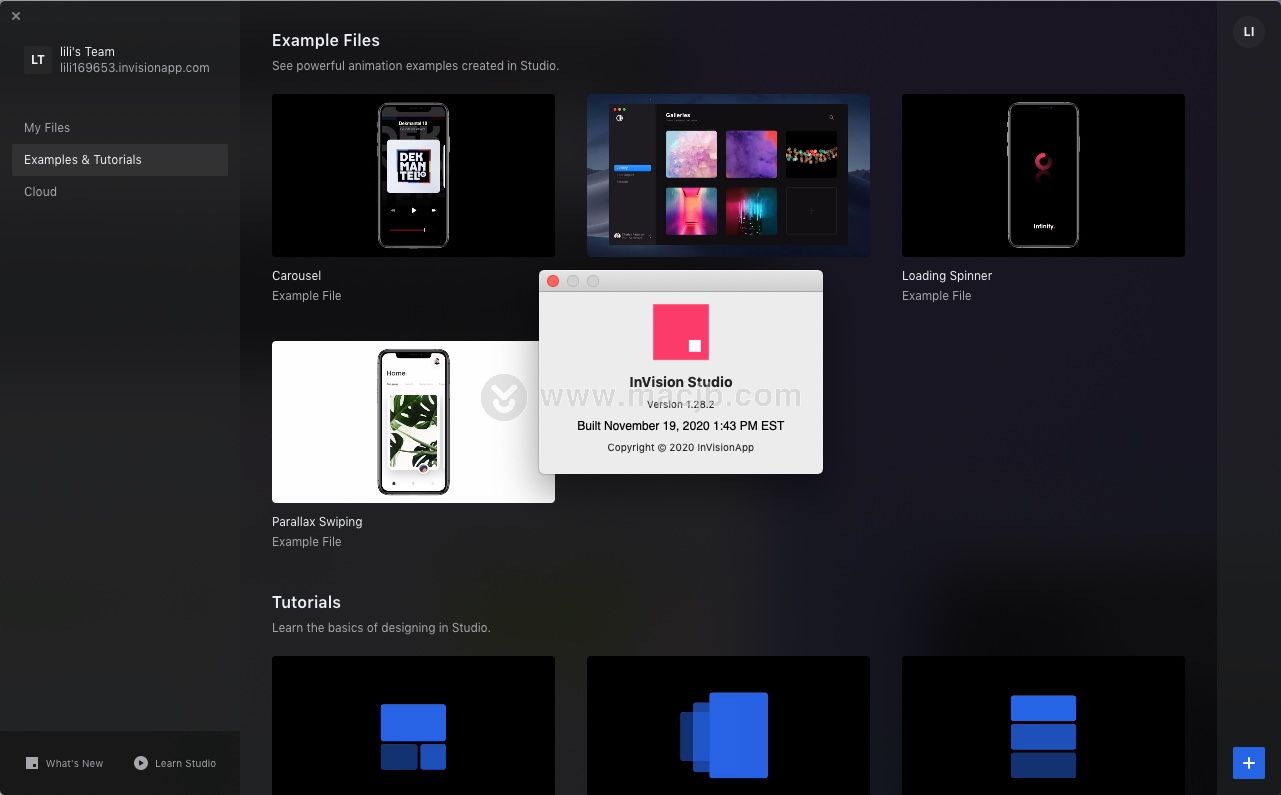
Task: Click the InVision Studio logo in About dialog
Action: pyautogui.click(x=681, y=332)
